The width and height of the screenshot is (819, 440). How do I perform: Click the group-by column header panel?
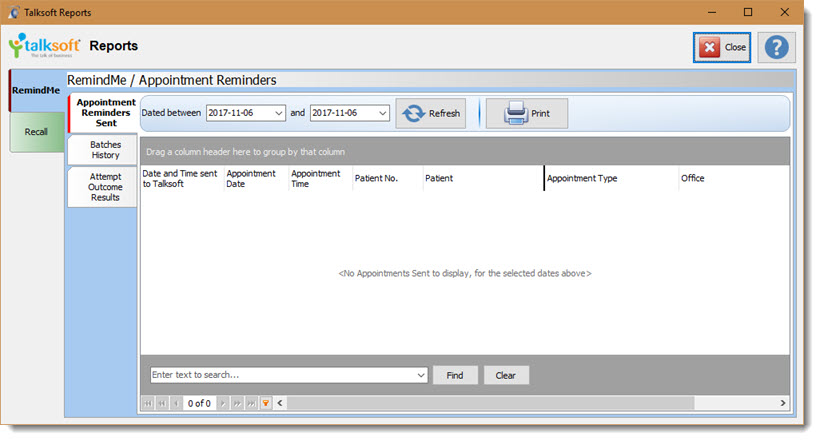465,152
